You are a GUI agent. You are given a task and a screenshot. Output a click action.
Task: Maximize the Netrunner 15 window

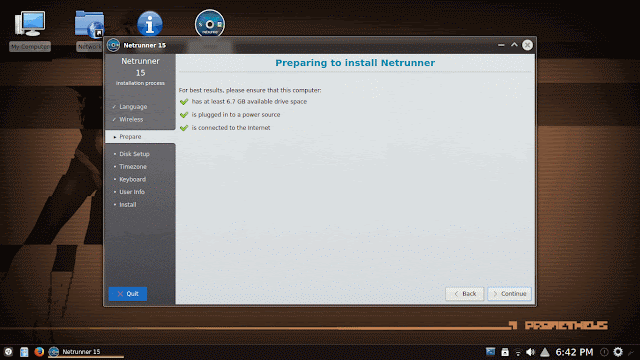coord(514,45)
